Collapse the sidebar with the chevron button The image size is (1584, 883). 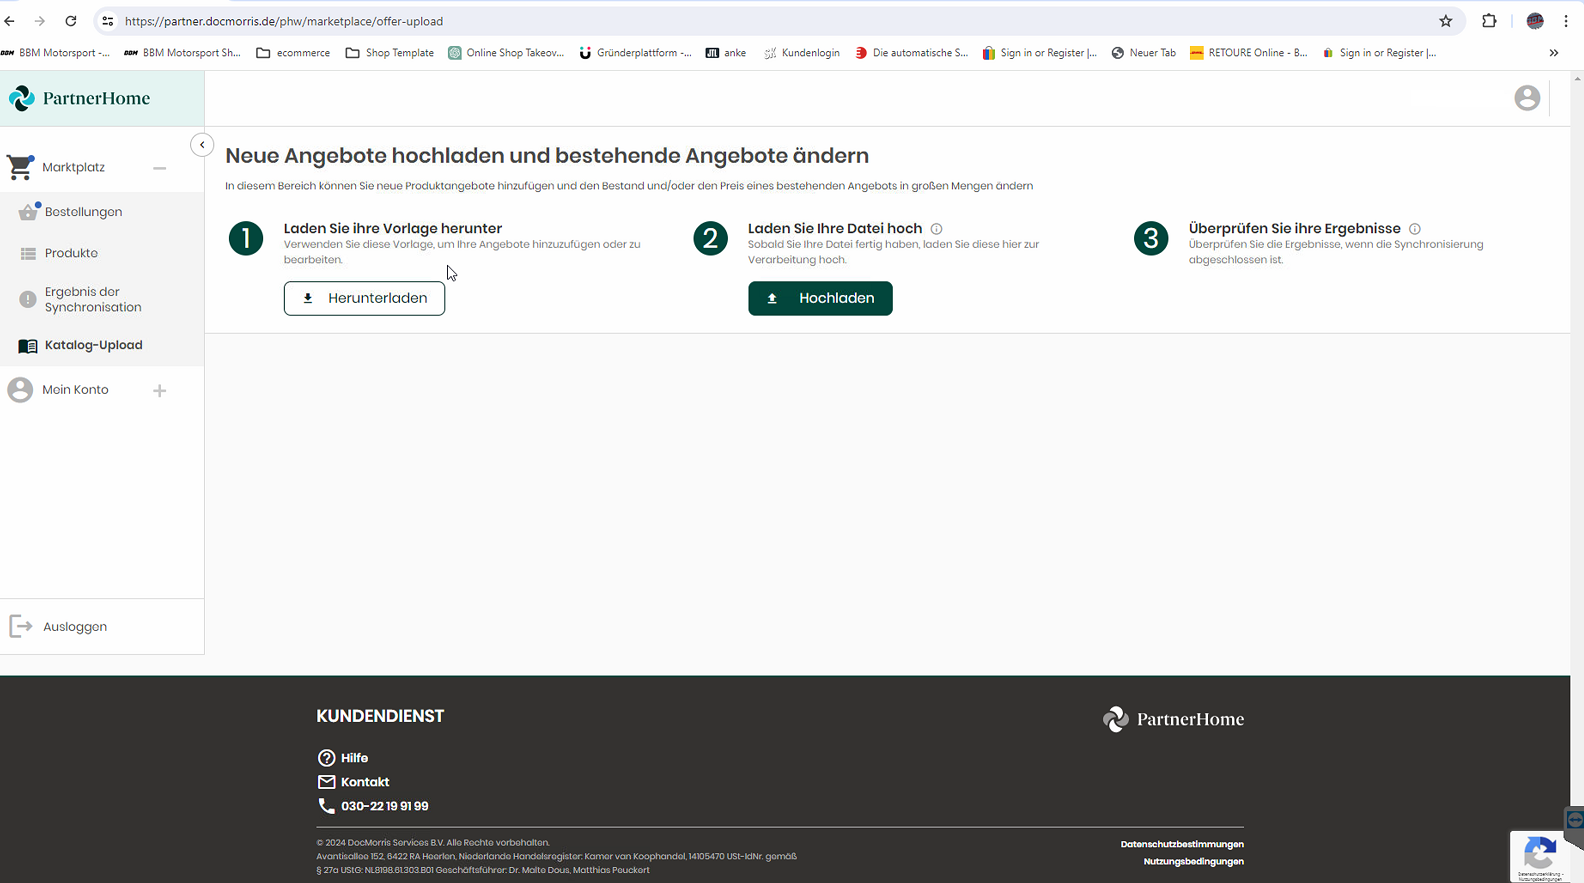202,145
